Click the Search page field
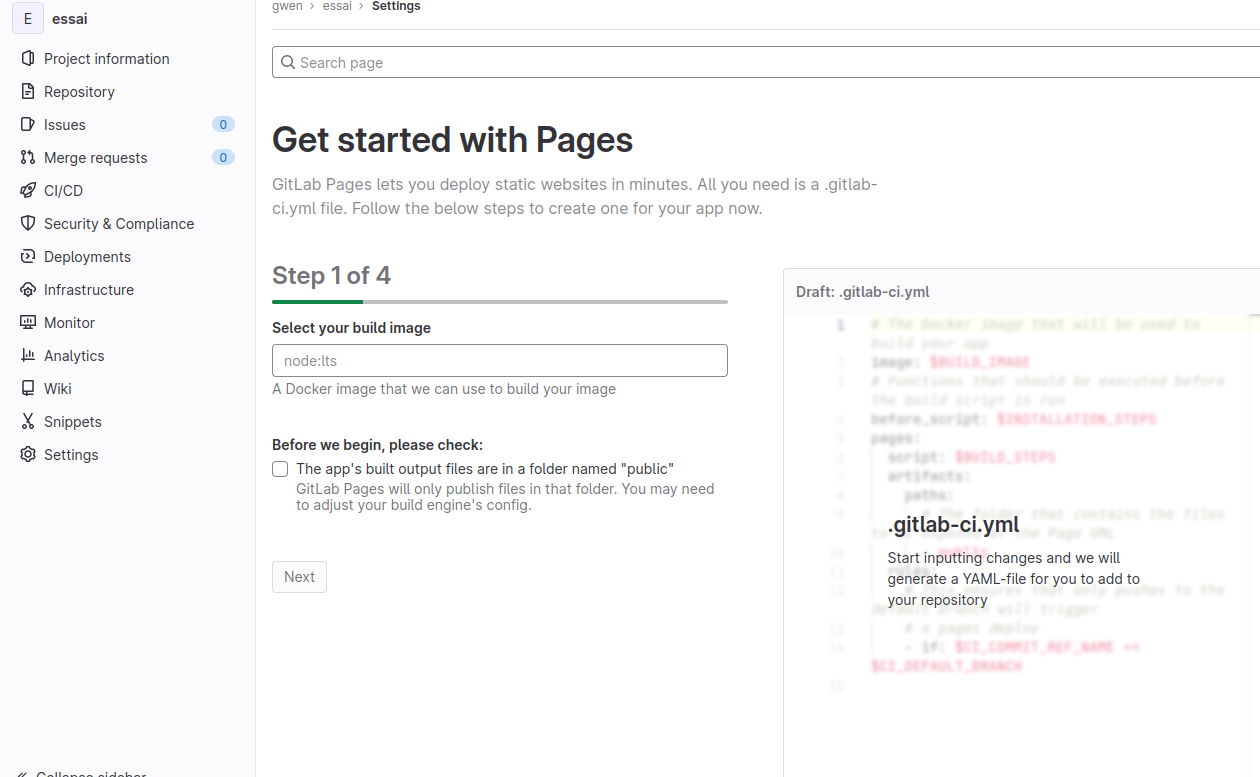This screenshot has width=1260, height=777. coord(765,63)
